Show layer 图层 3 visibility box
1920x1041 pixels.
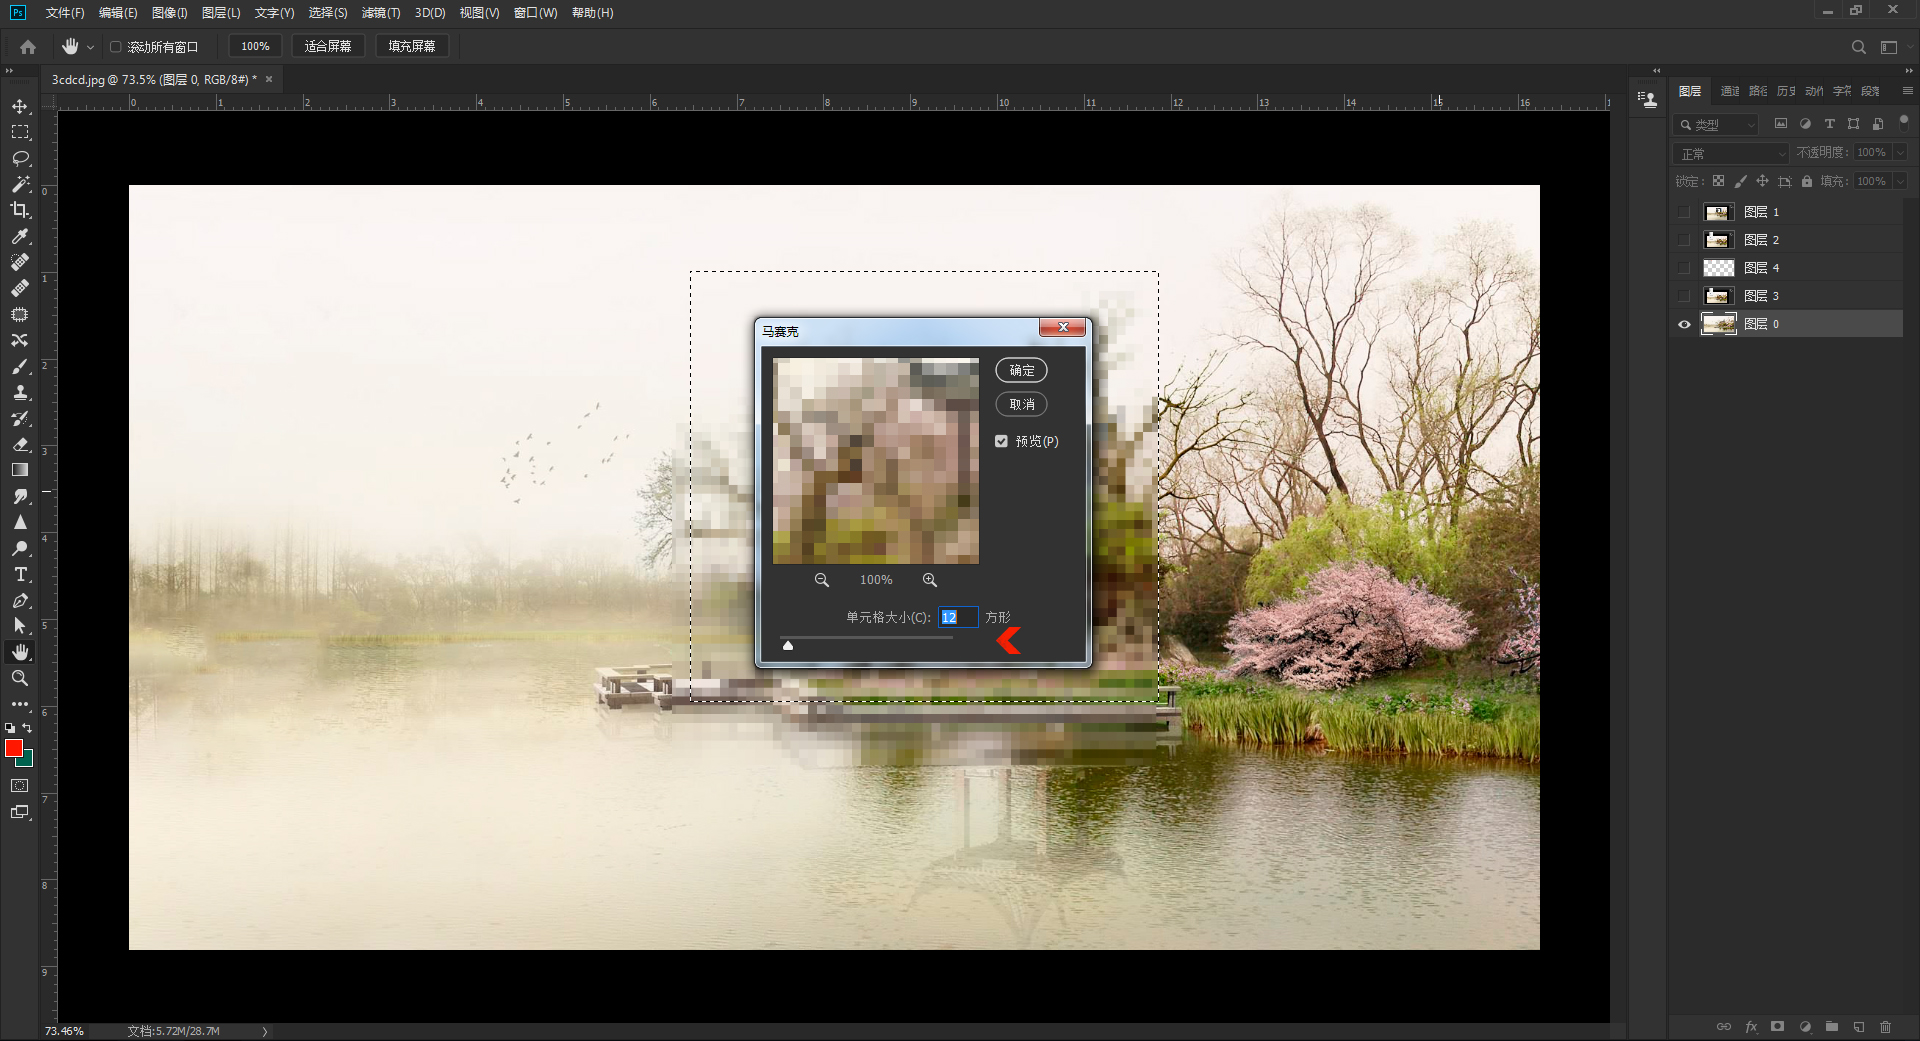tap(1684, 296)
